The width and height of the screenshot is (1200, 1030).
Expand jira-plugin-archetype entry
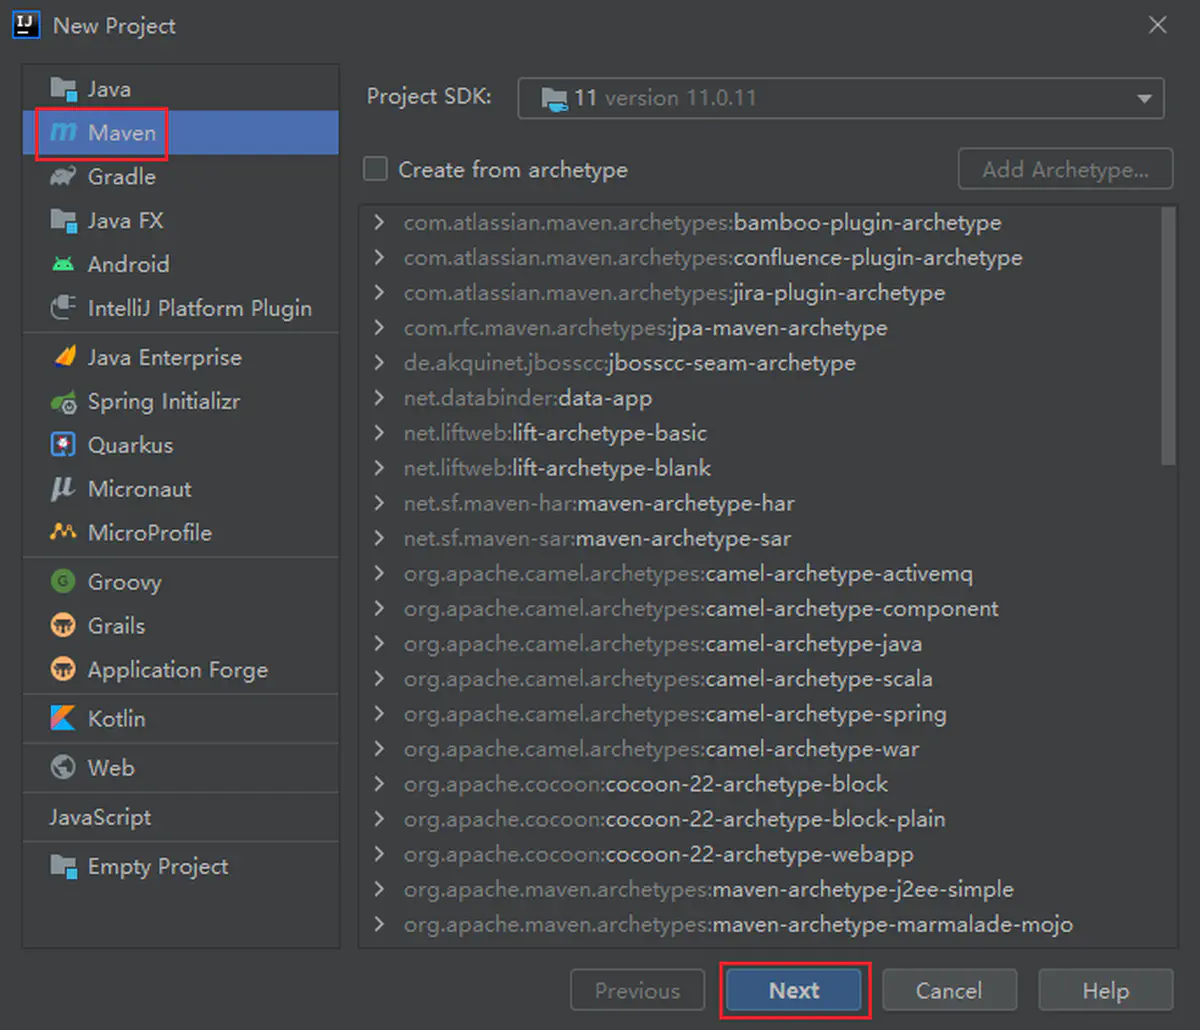coord(379,292)
